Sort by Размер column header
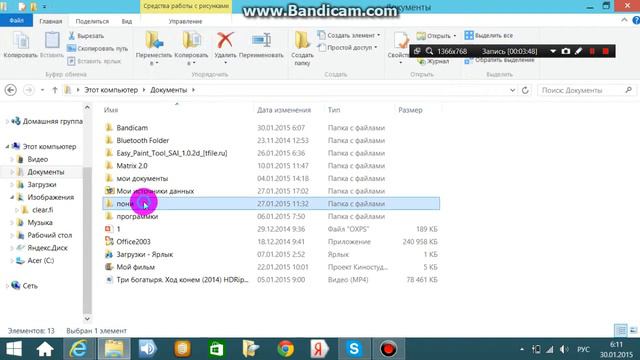Screen dimensions: 640x360 tap(410, 110)
